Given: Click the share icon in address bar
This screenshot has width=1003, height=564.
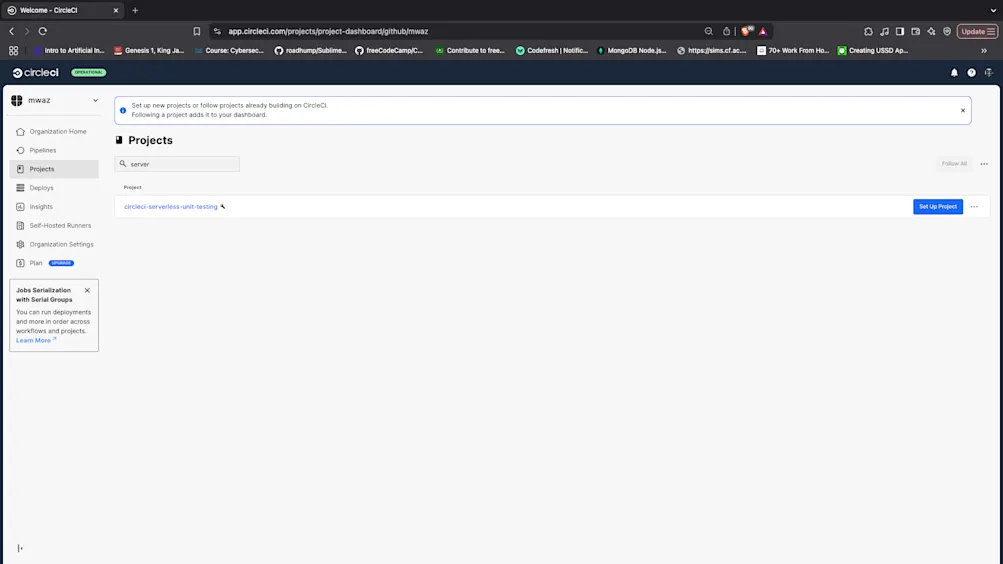Looking at the screenshot, I should pos(726,31).
